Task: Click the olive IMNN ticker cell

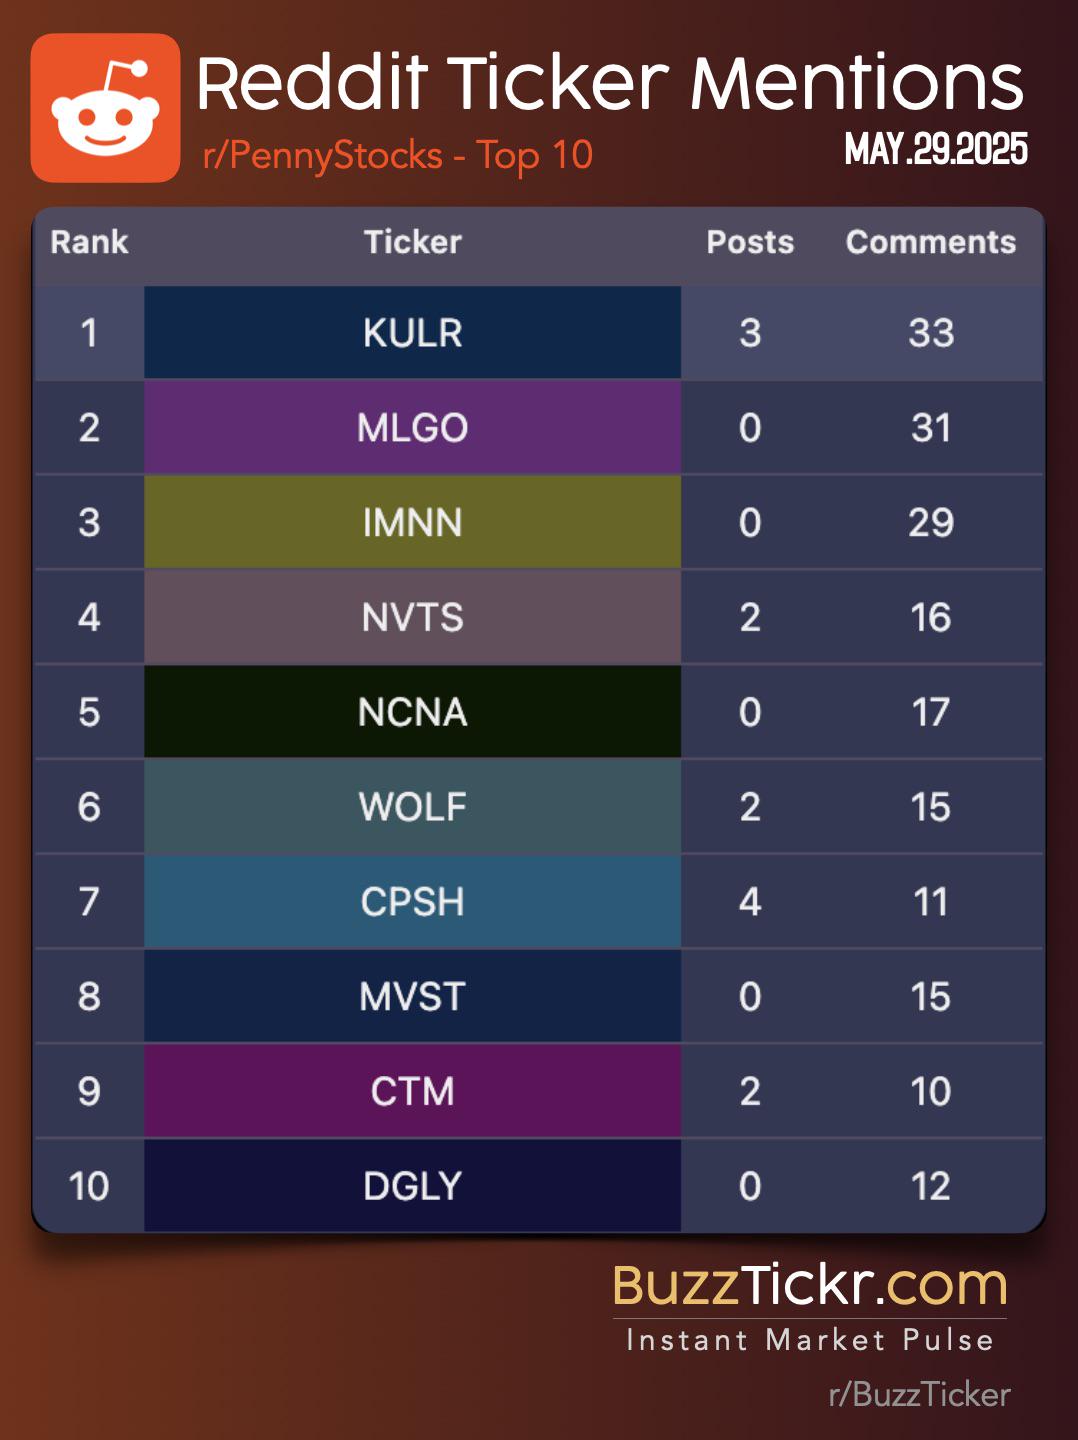Action: (x=412, y=523)
